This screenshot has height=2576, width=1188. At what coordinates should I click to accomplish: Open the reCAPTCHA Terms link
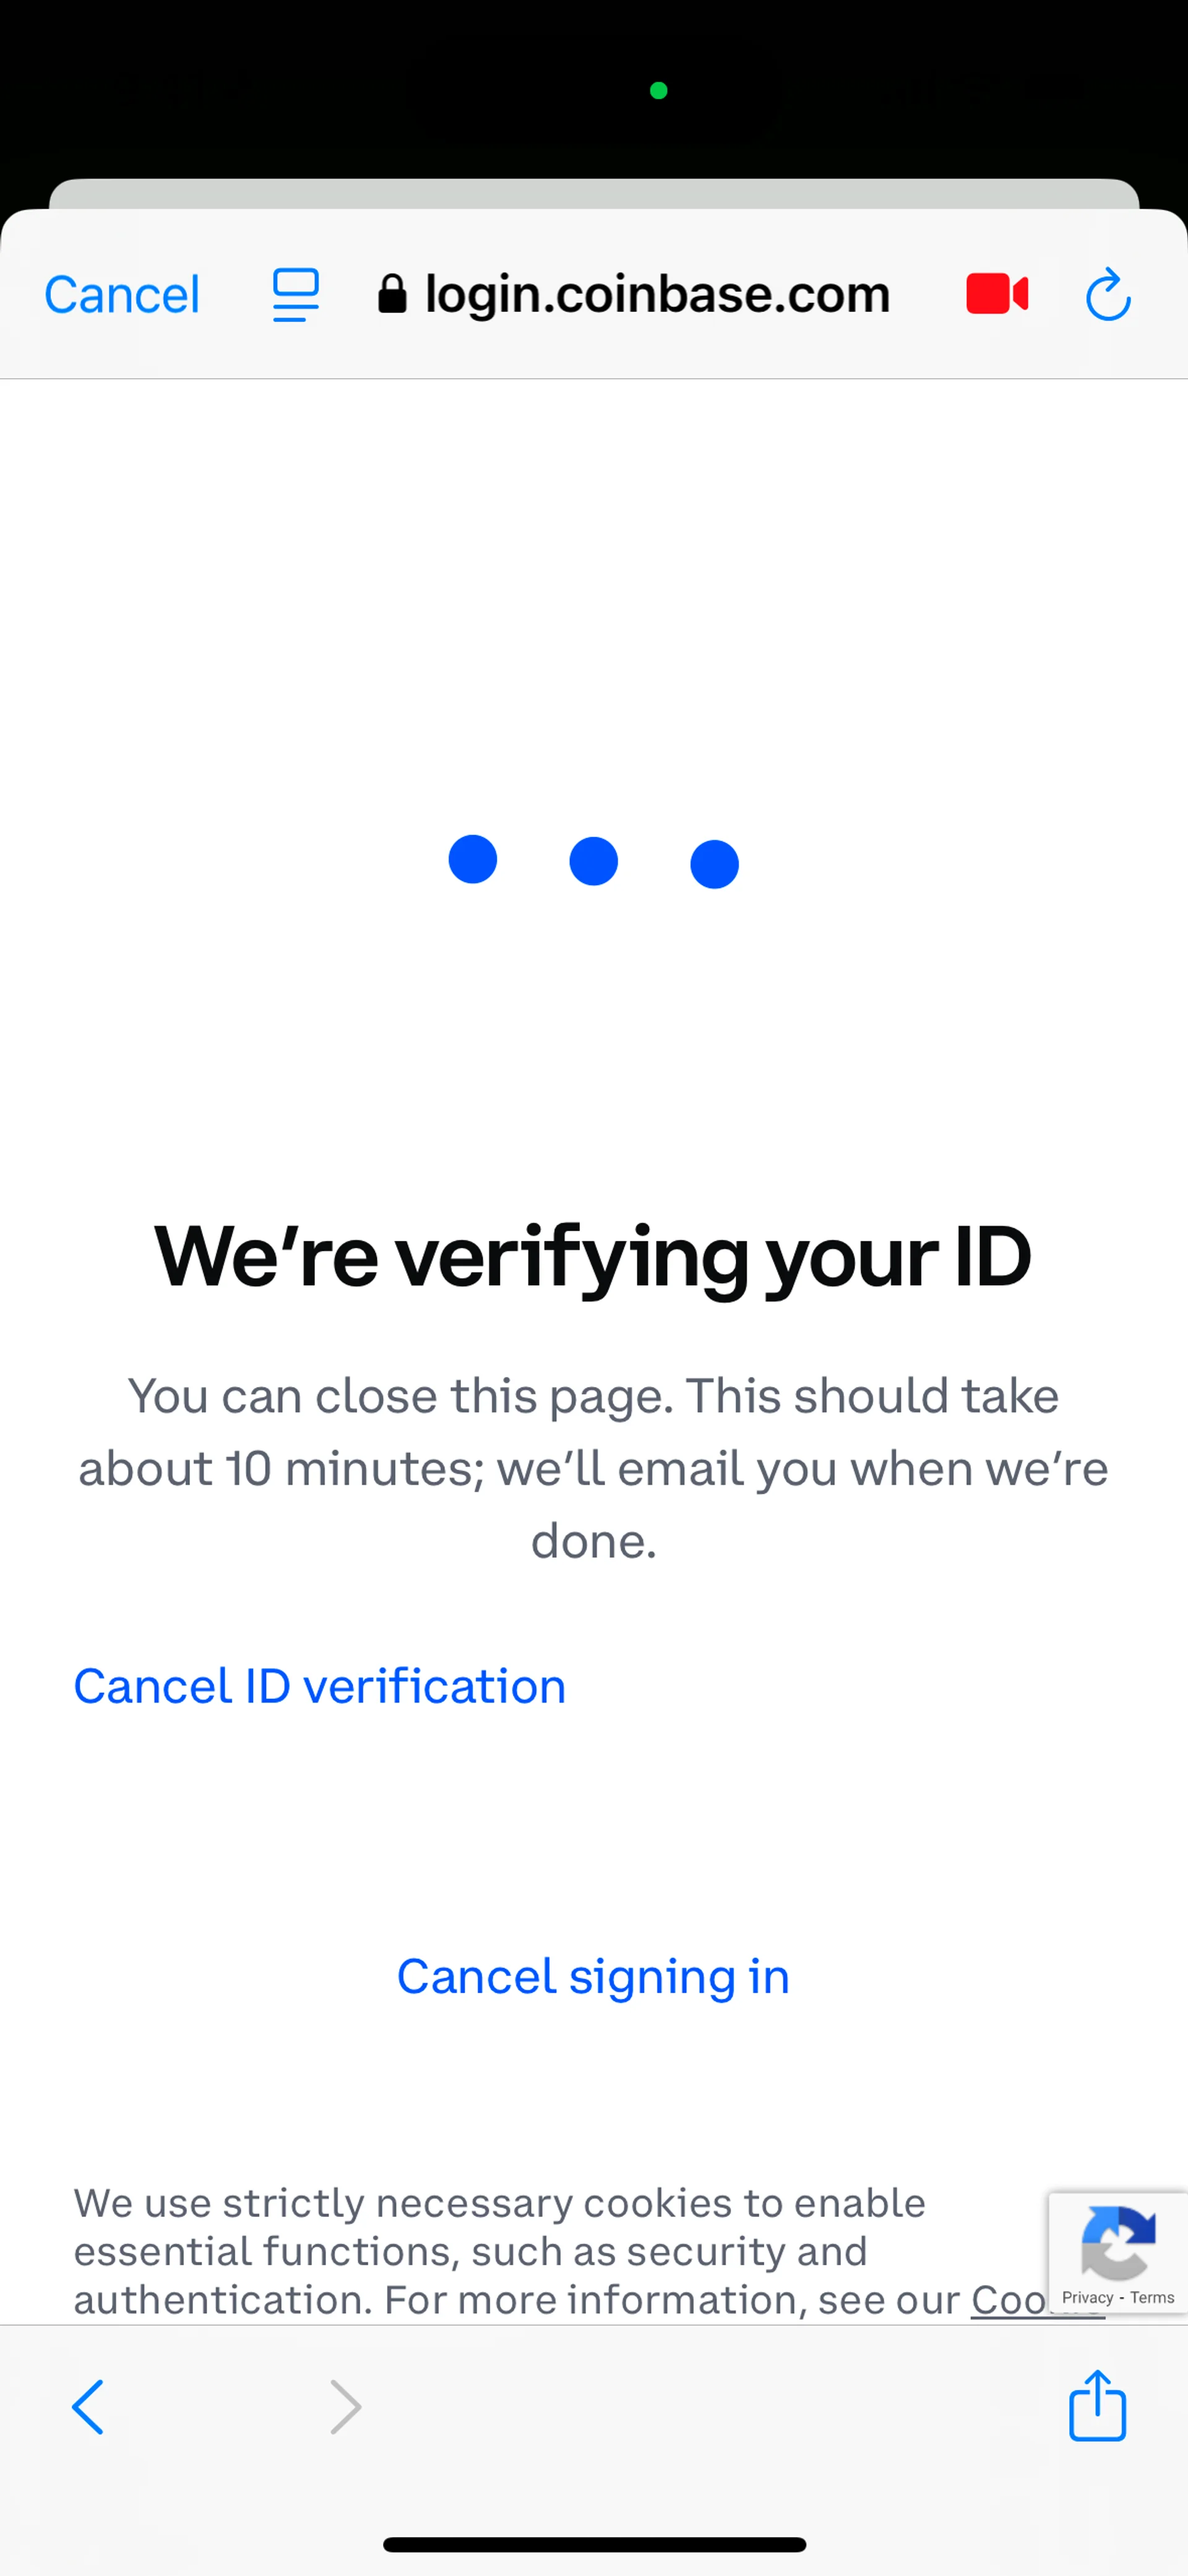[1152, 2297]
